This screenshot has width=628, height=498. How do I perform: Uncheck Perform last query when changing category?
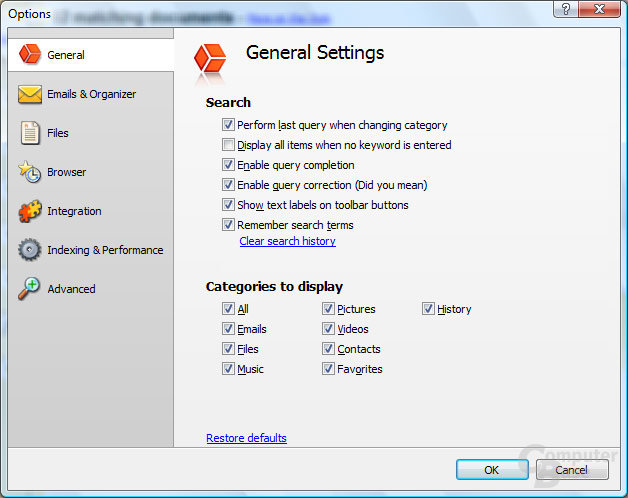tap(228, 125)
